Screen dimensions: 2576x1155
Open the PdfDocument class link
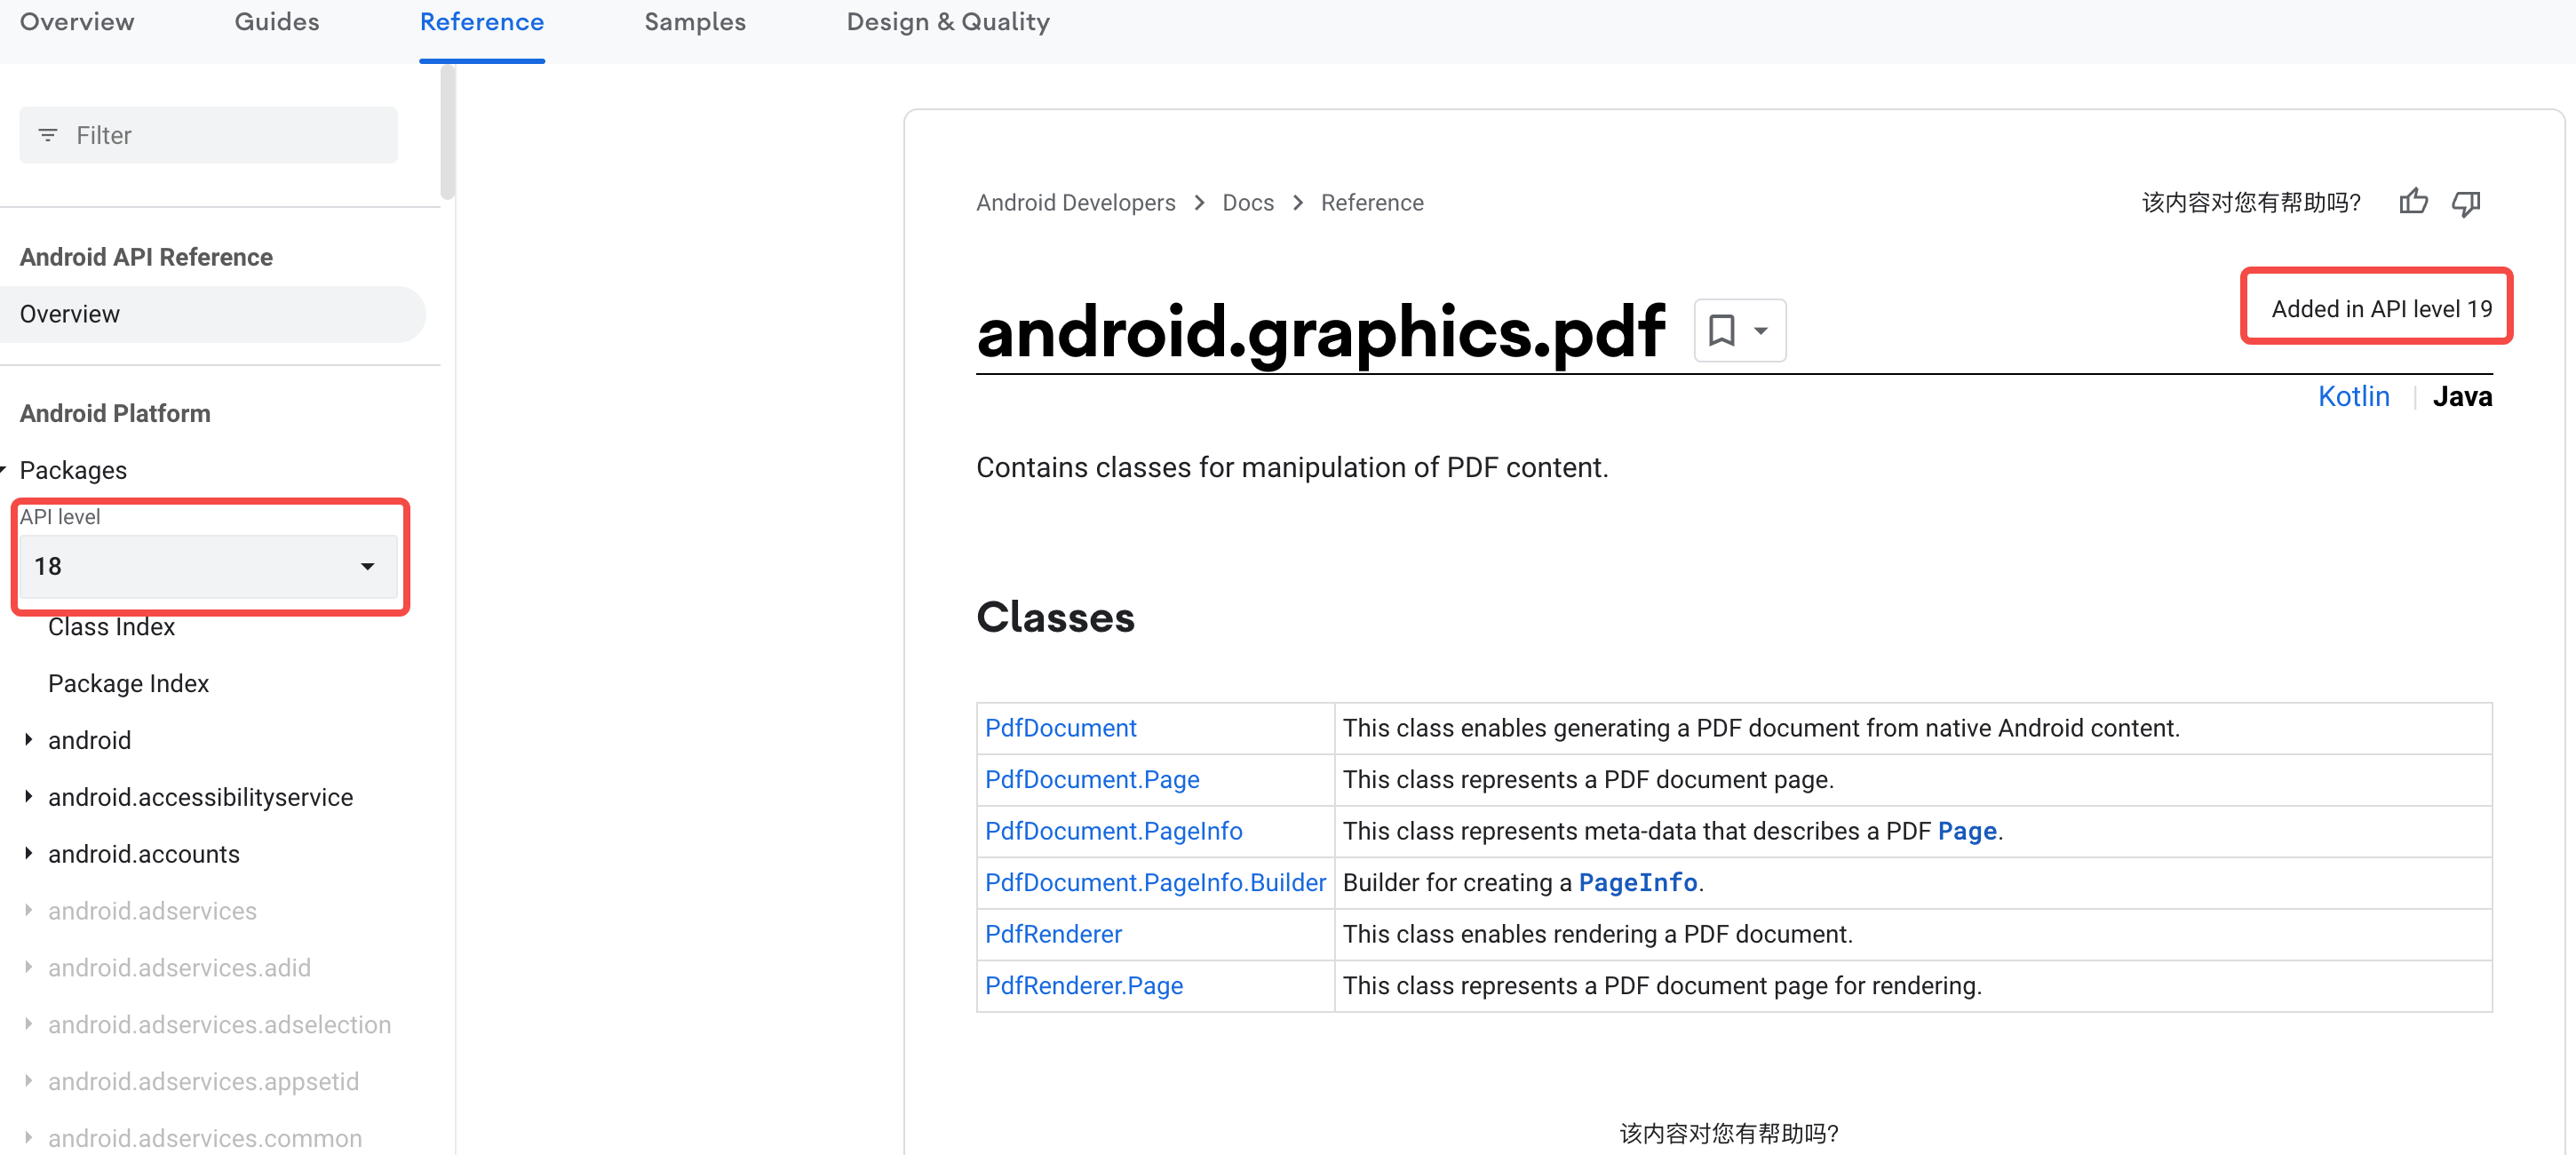(1061, 728)
